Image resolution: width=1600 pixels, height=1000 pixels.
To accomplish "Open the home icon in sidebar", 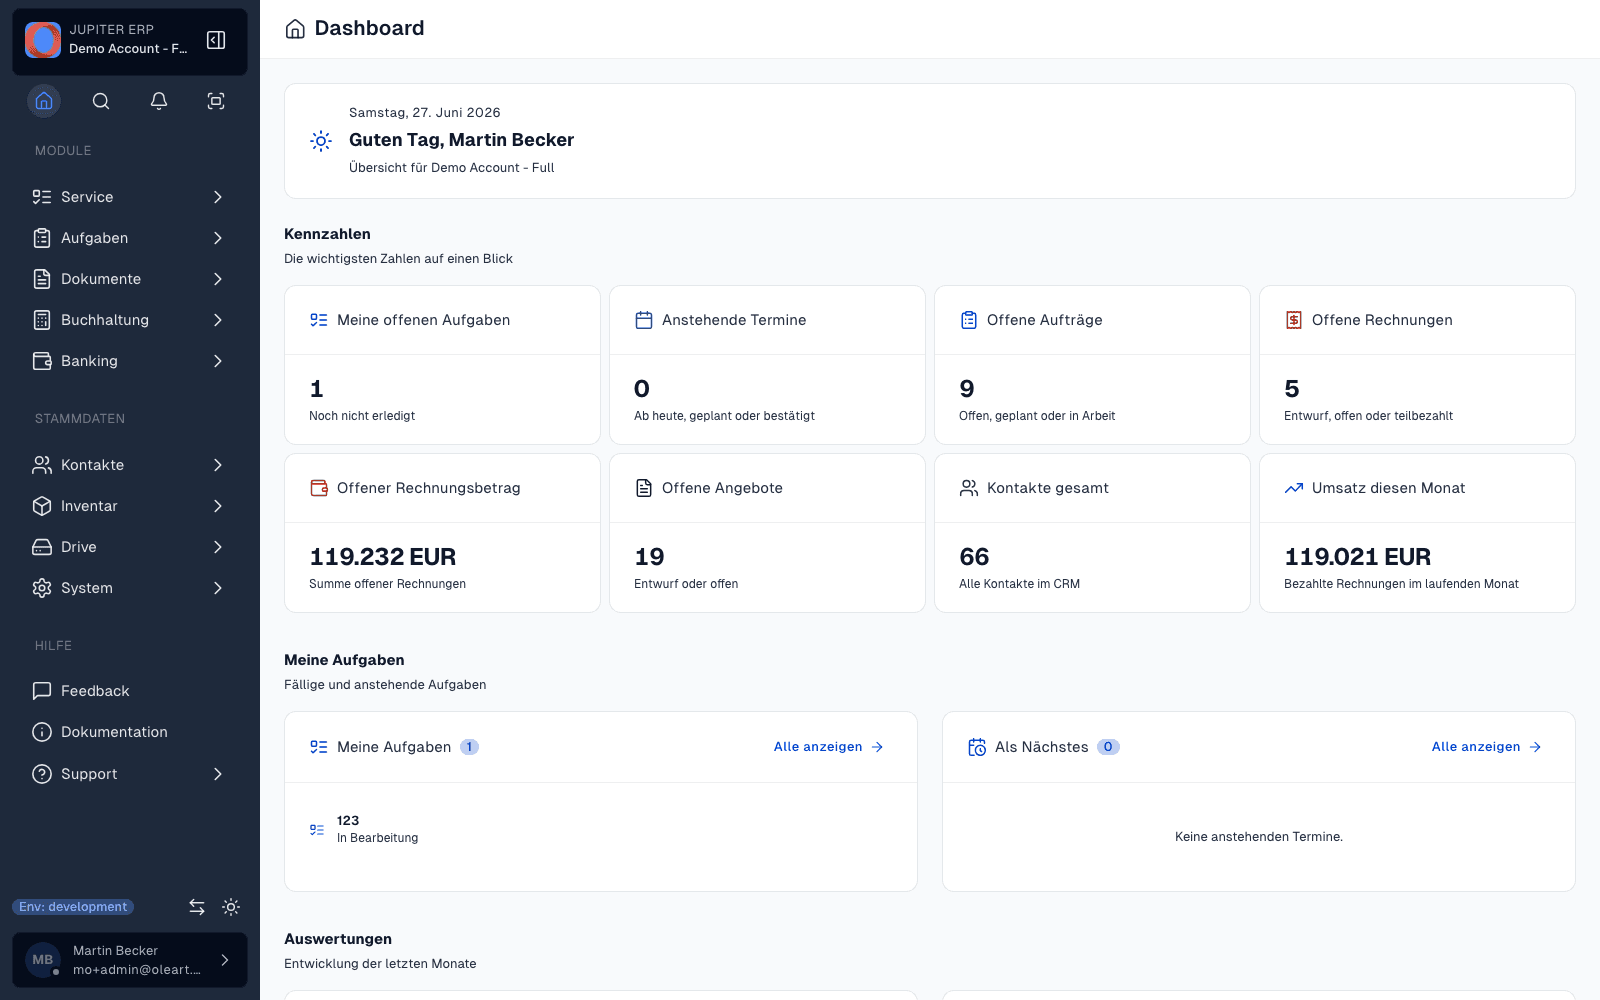I will [x=44, y=101].
